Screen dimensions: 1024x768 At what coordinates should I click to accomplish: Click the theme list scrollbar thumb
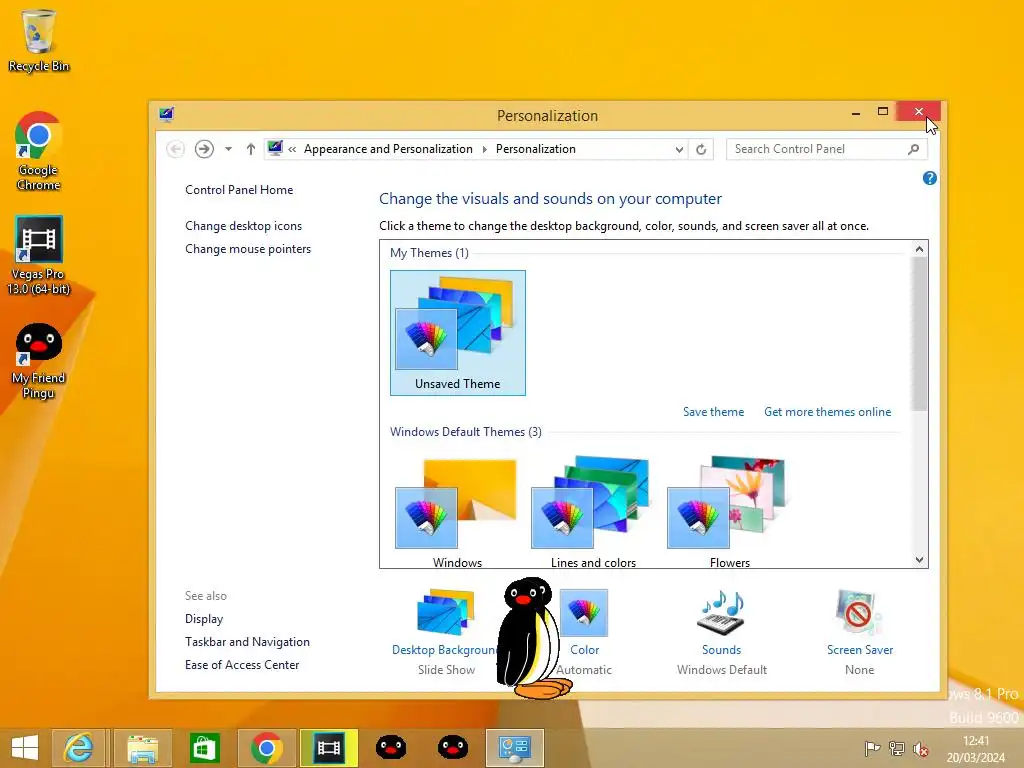(x=920, y=334)
